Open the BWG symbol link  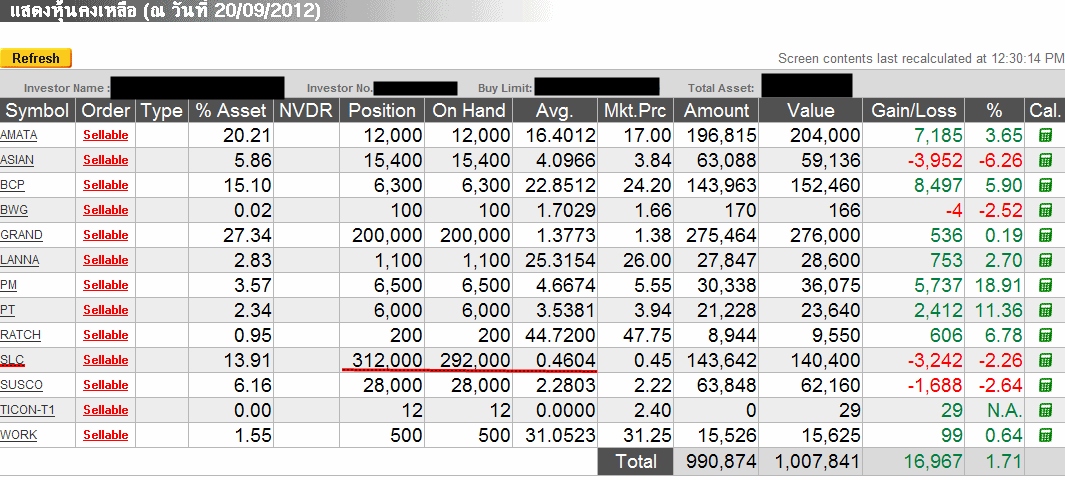14,210
